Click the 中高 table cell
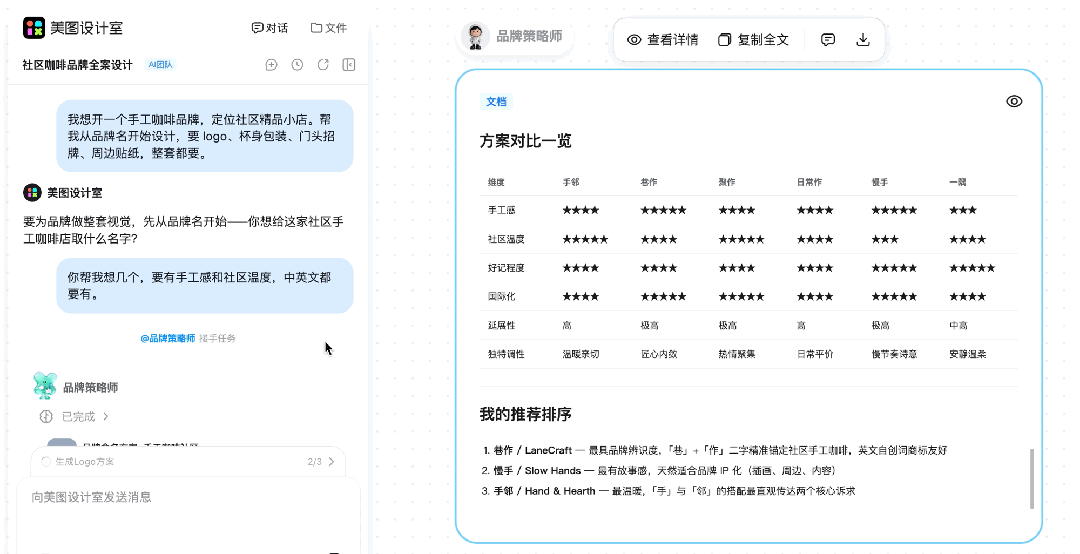The height and width of the screenshot is (554, 1080). click(958, 325)
